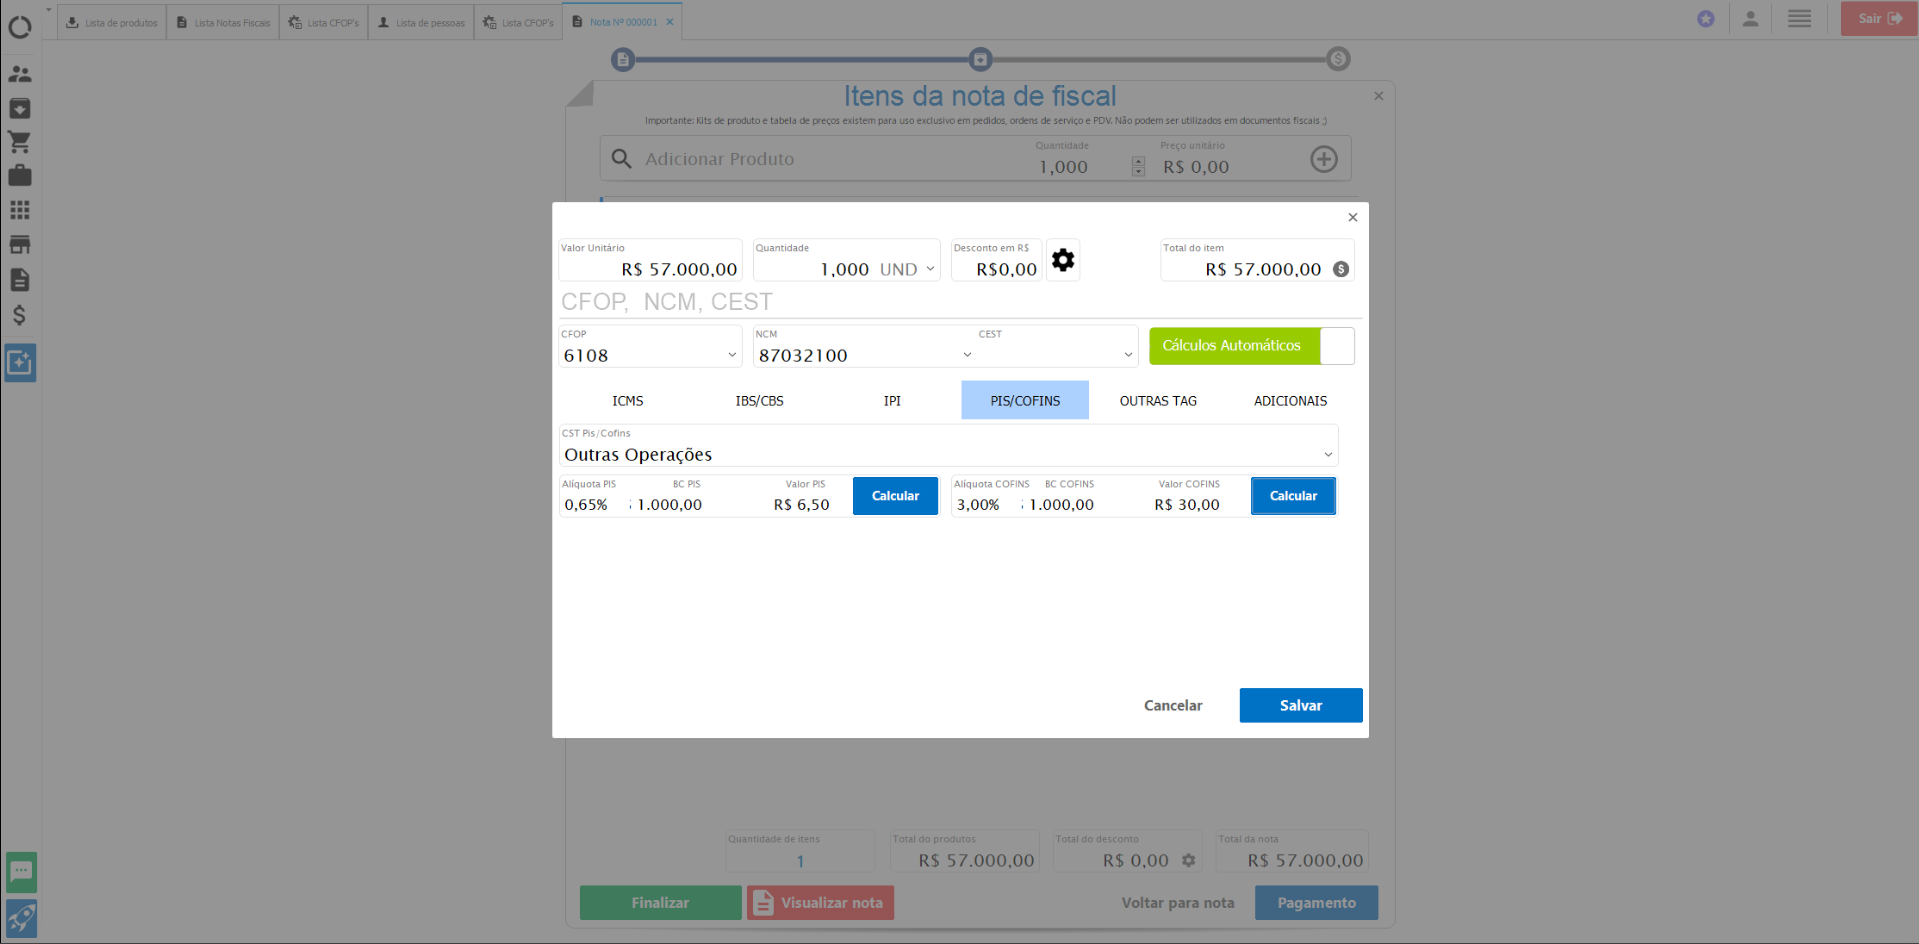The width and height of the screenshot is (1919, 944).
Task: Open the chat support icon
Action: [x=21, y=872]
